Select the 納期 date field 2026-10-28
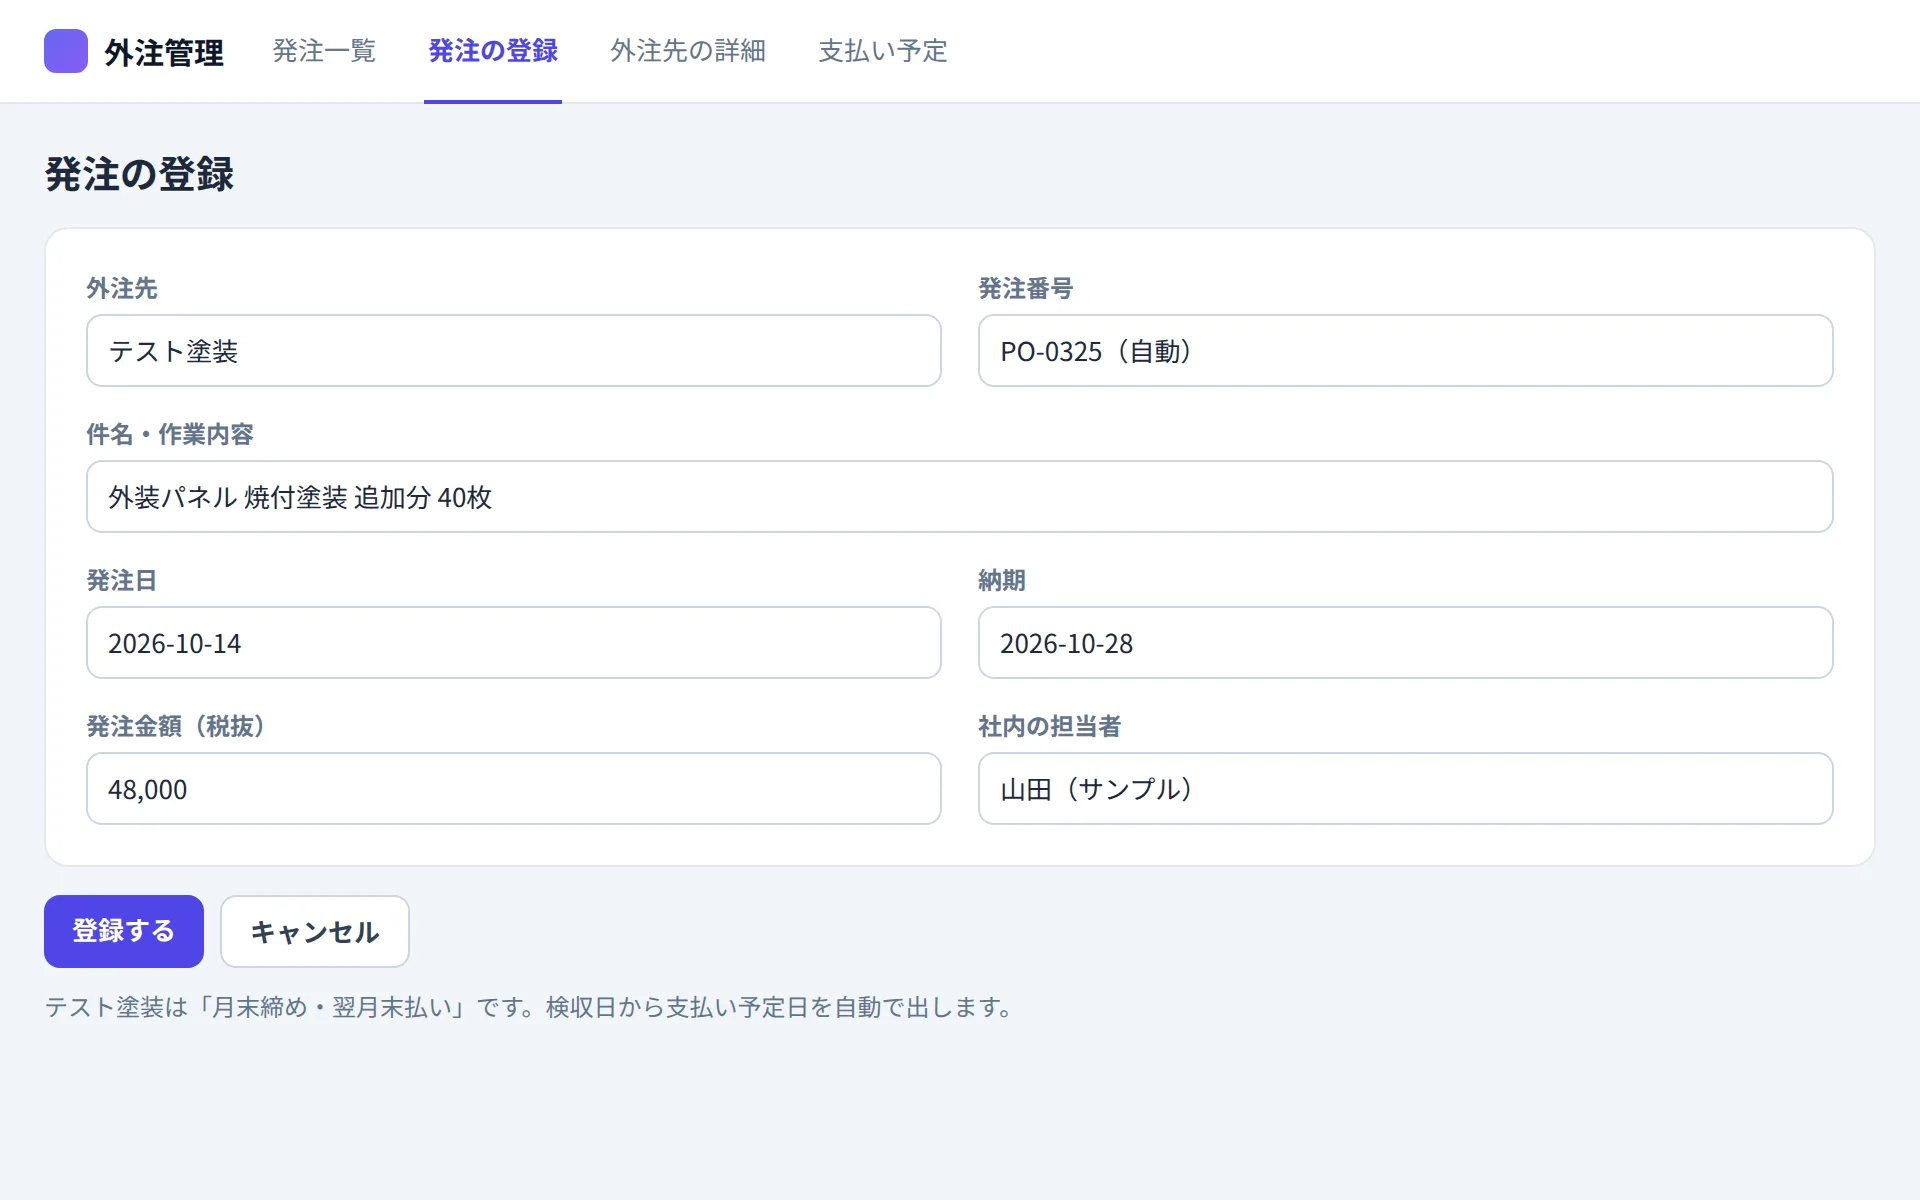1920x1200 pixels. tap(1405, 643)
